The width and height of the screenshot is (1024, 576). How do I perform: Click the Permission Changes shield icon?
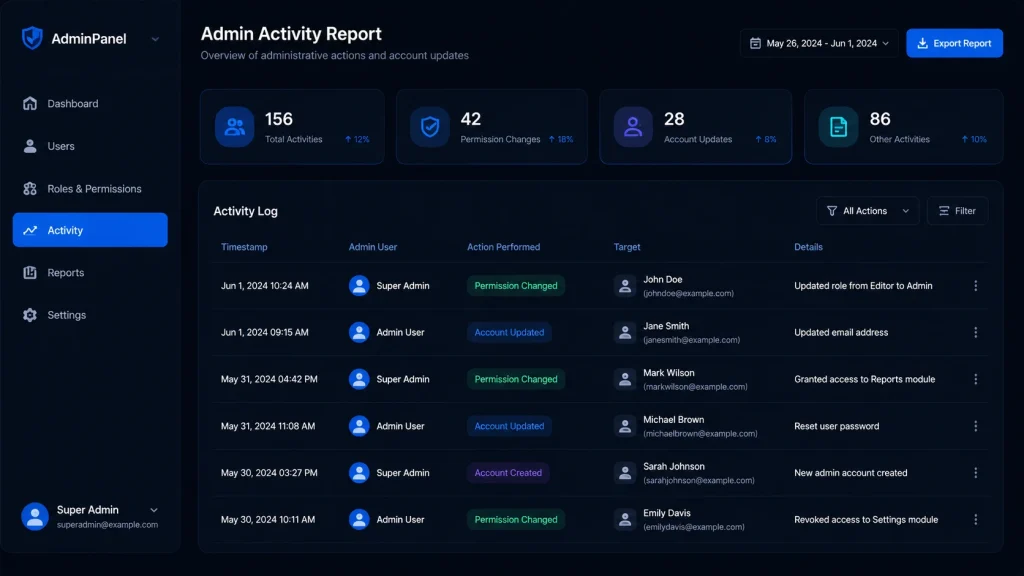[430, 127]
